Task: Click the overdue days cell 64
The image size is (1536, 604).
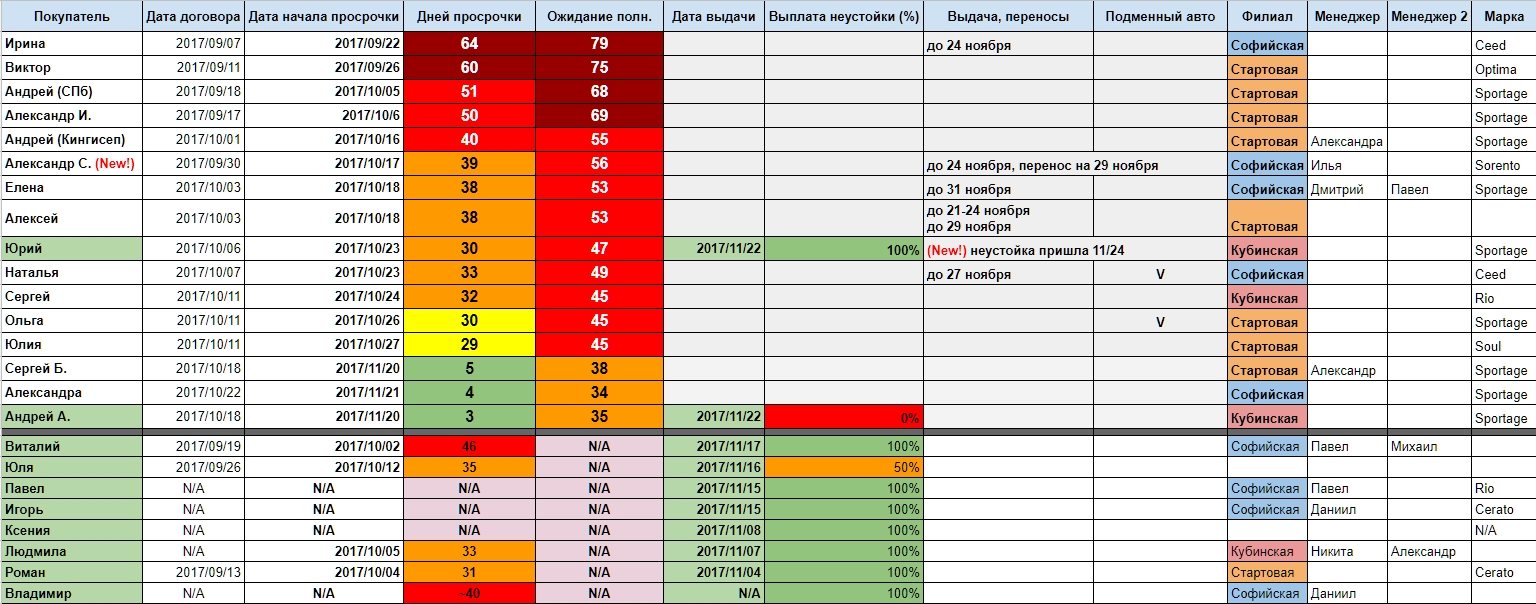Action: click(x=469, y=44)
